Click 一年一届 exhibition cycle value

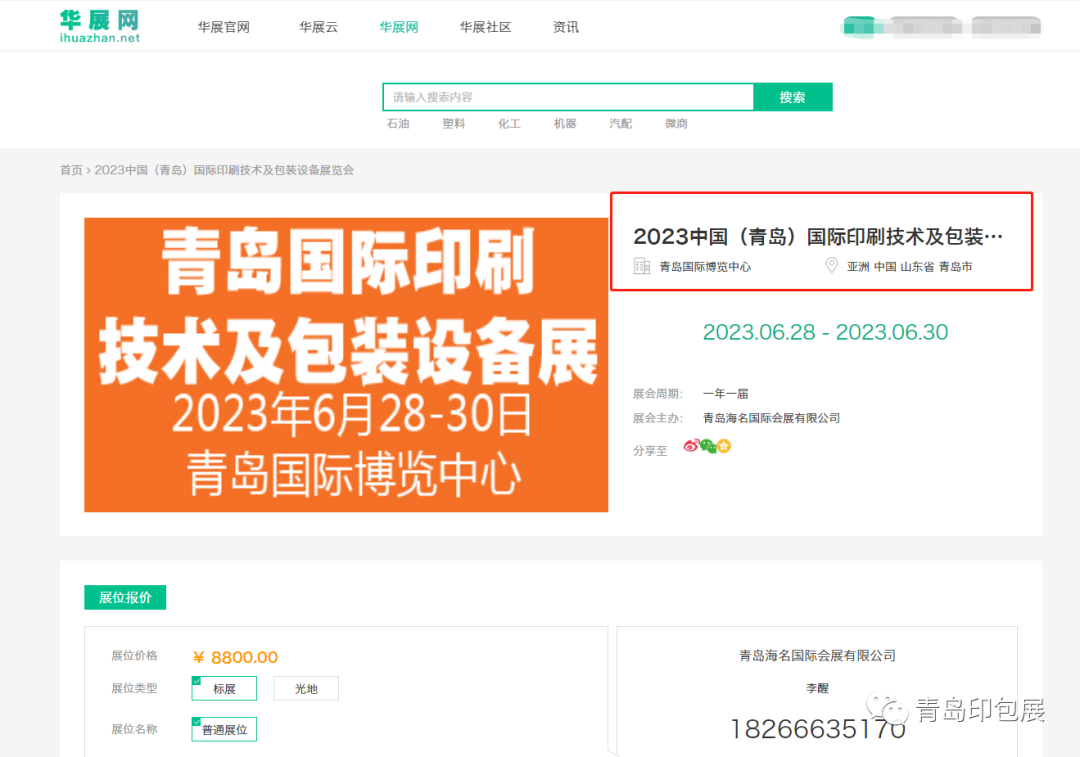point(725,394)
